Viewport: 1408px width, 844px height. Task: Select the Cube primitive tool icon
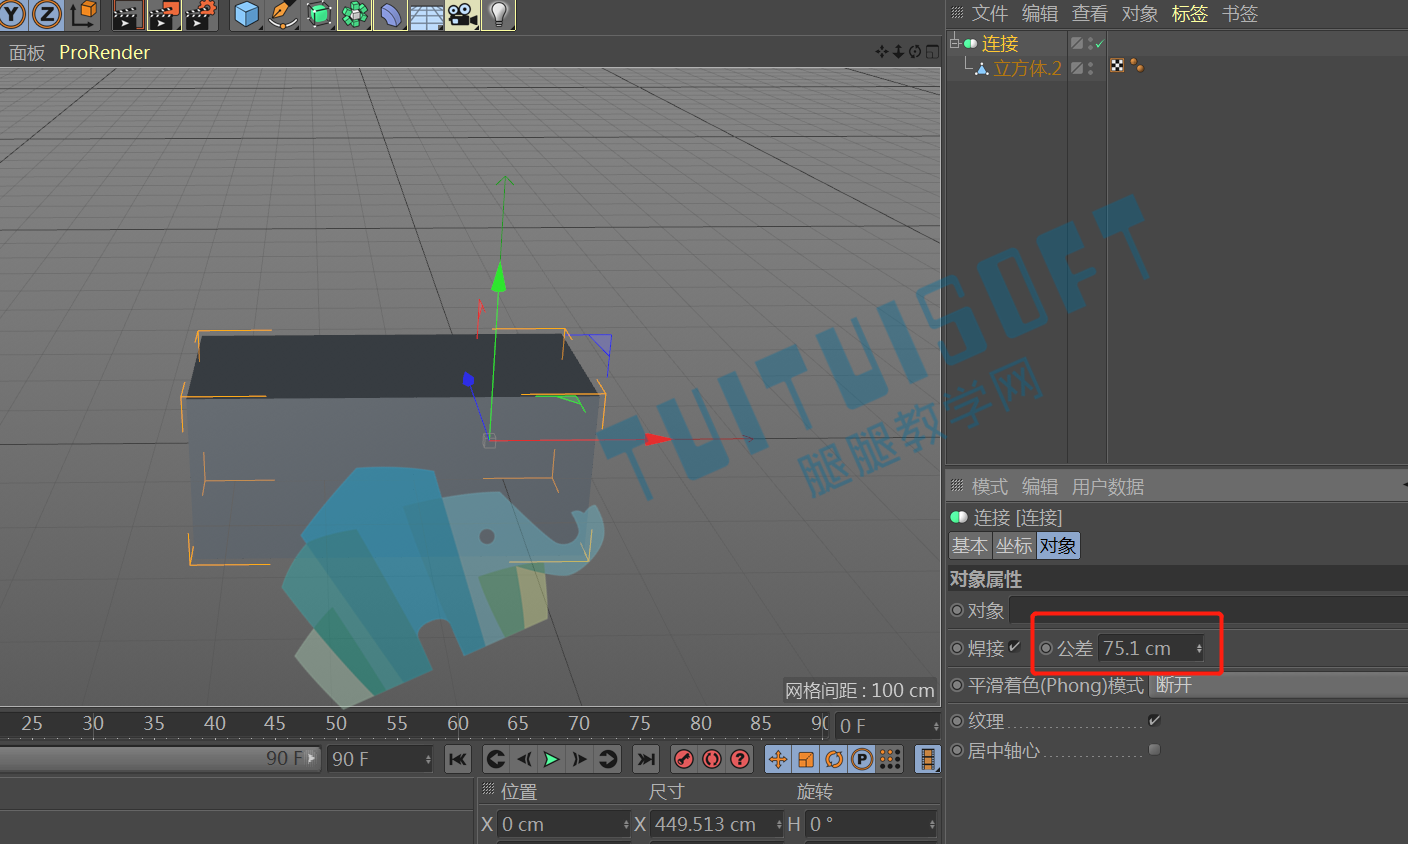pyautogui.click(x=247, y=14)
